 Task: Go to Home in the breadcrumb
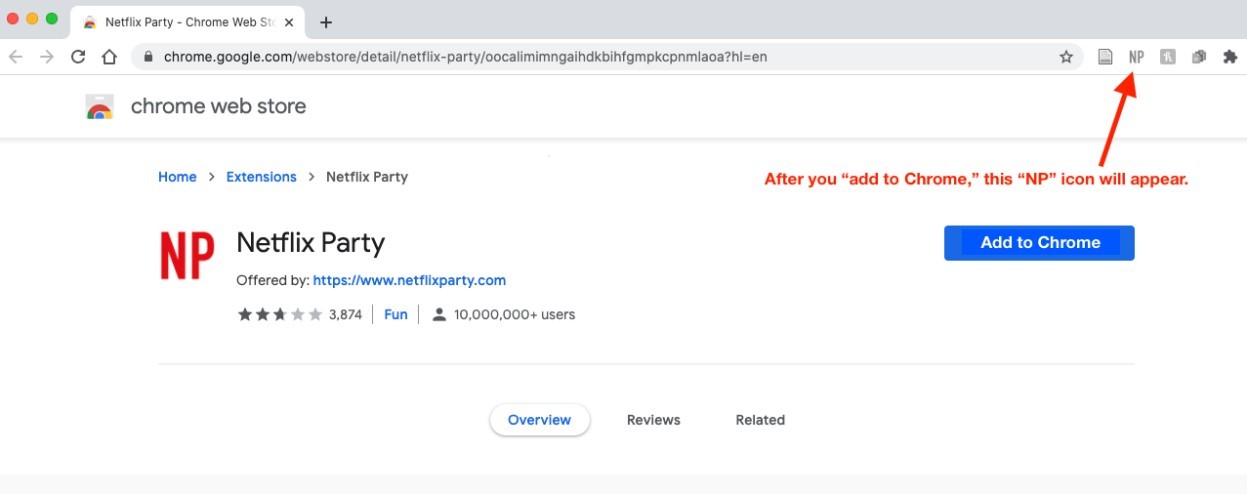coord(177,177)
